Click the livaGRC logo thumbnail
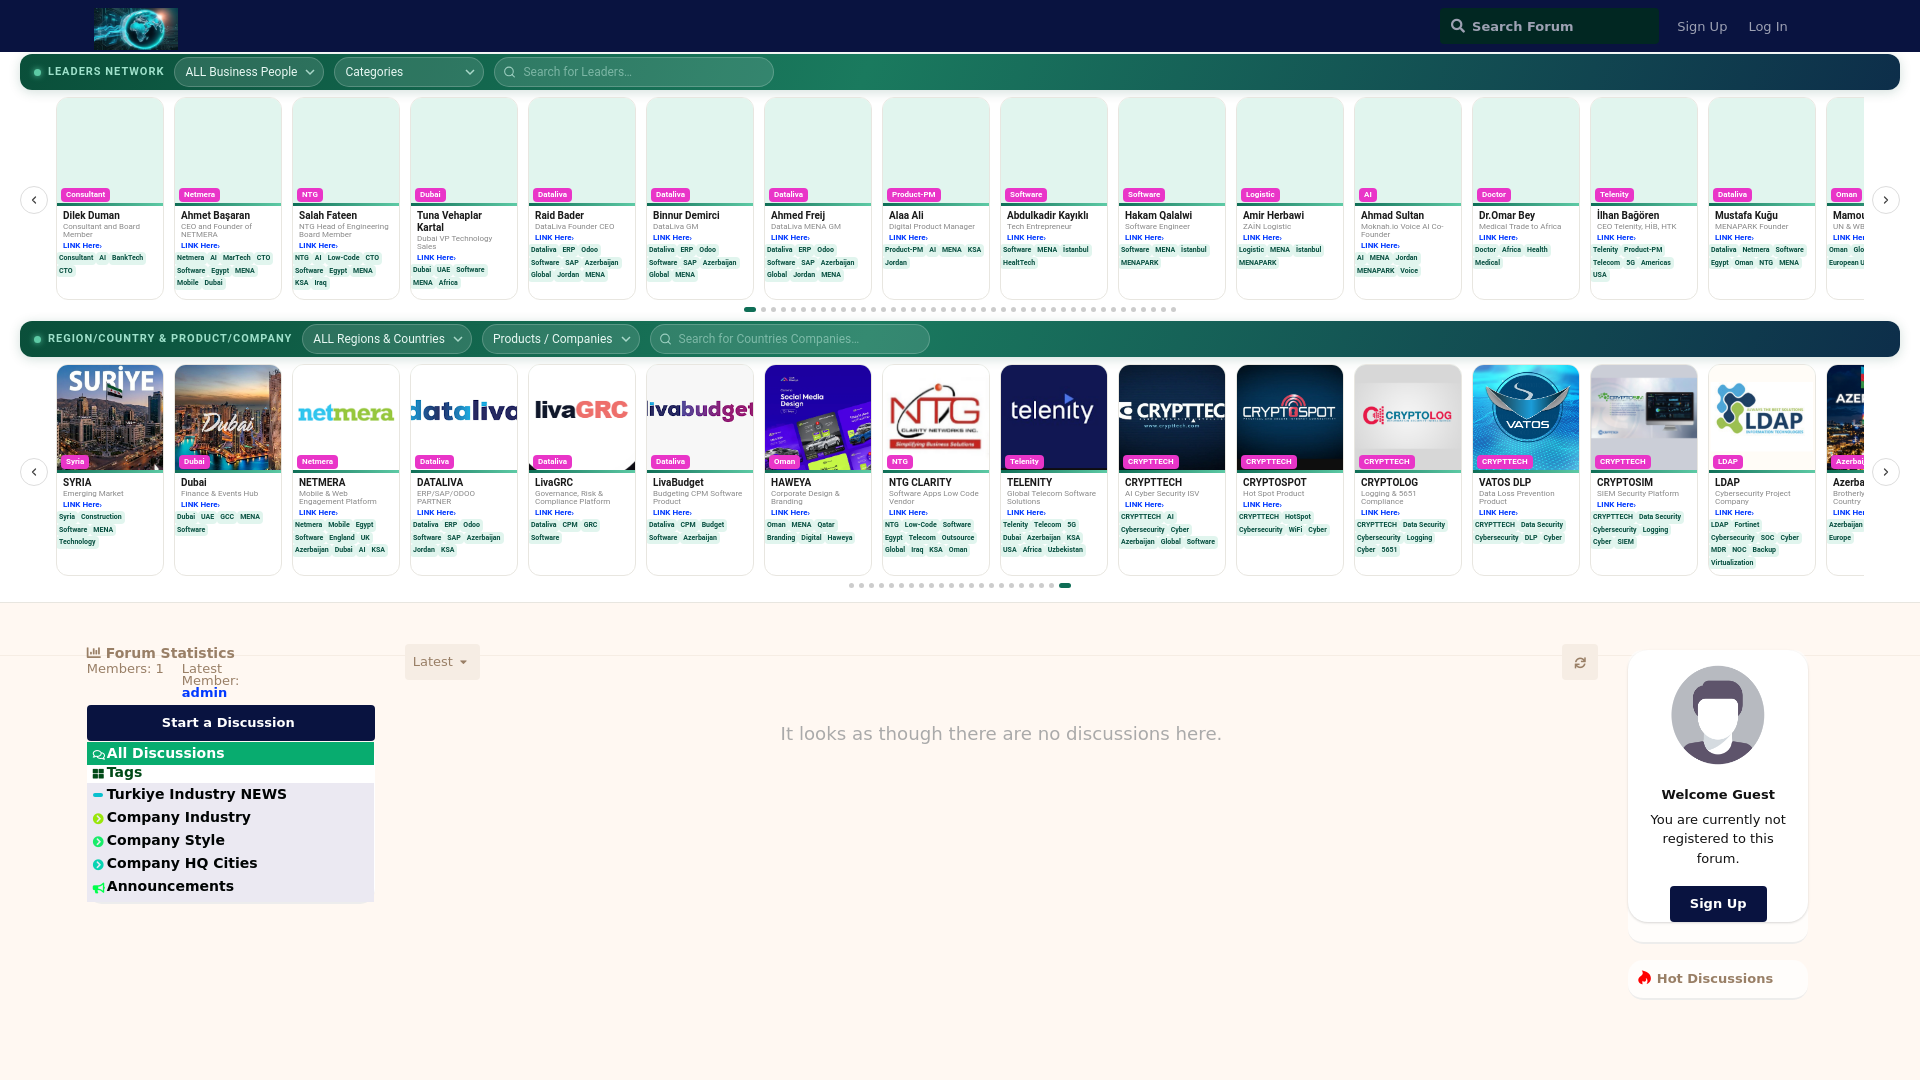The width and height of the screenshot is (1920, 1080). click(x=582, y=418)
